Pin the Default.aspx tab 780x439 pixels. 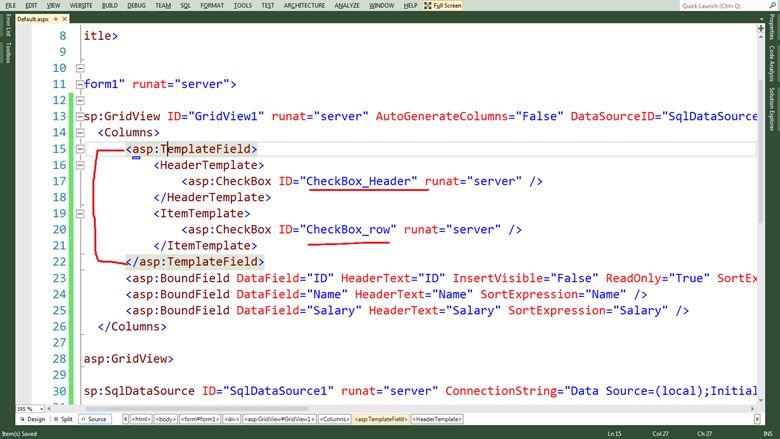56,19
